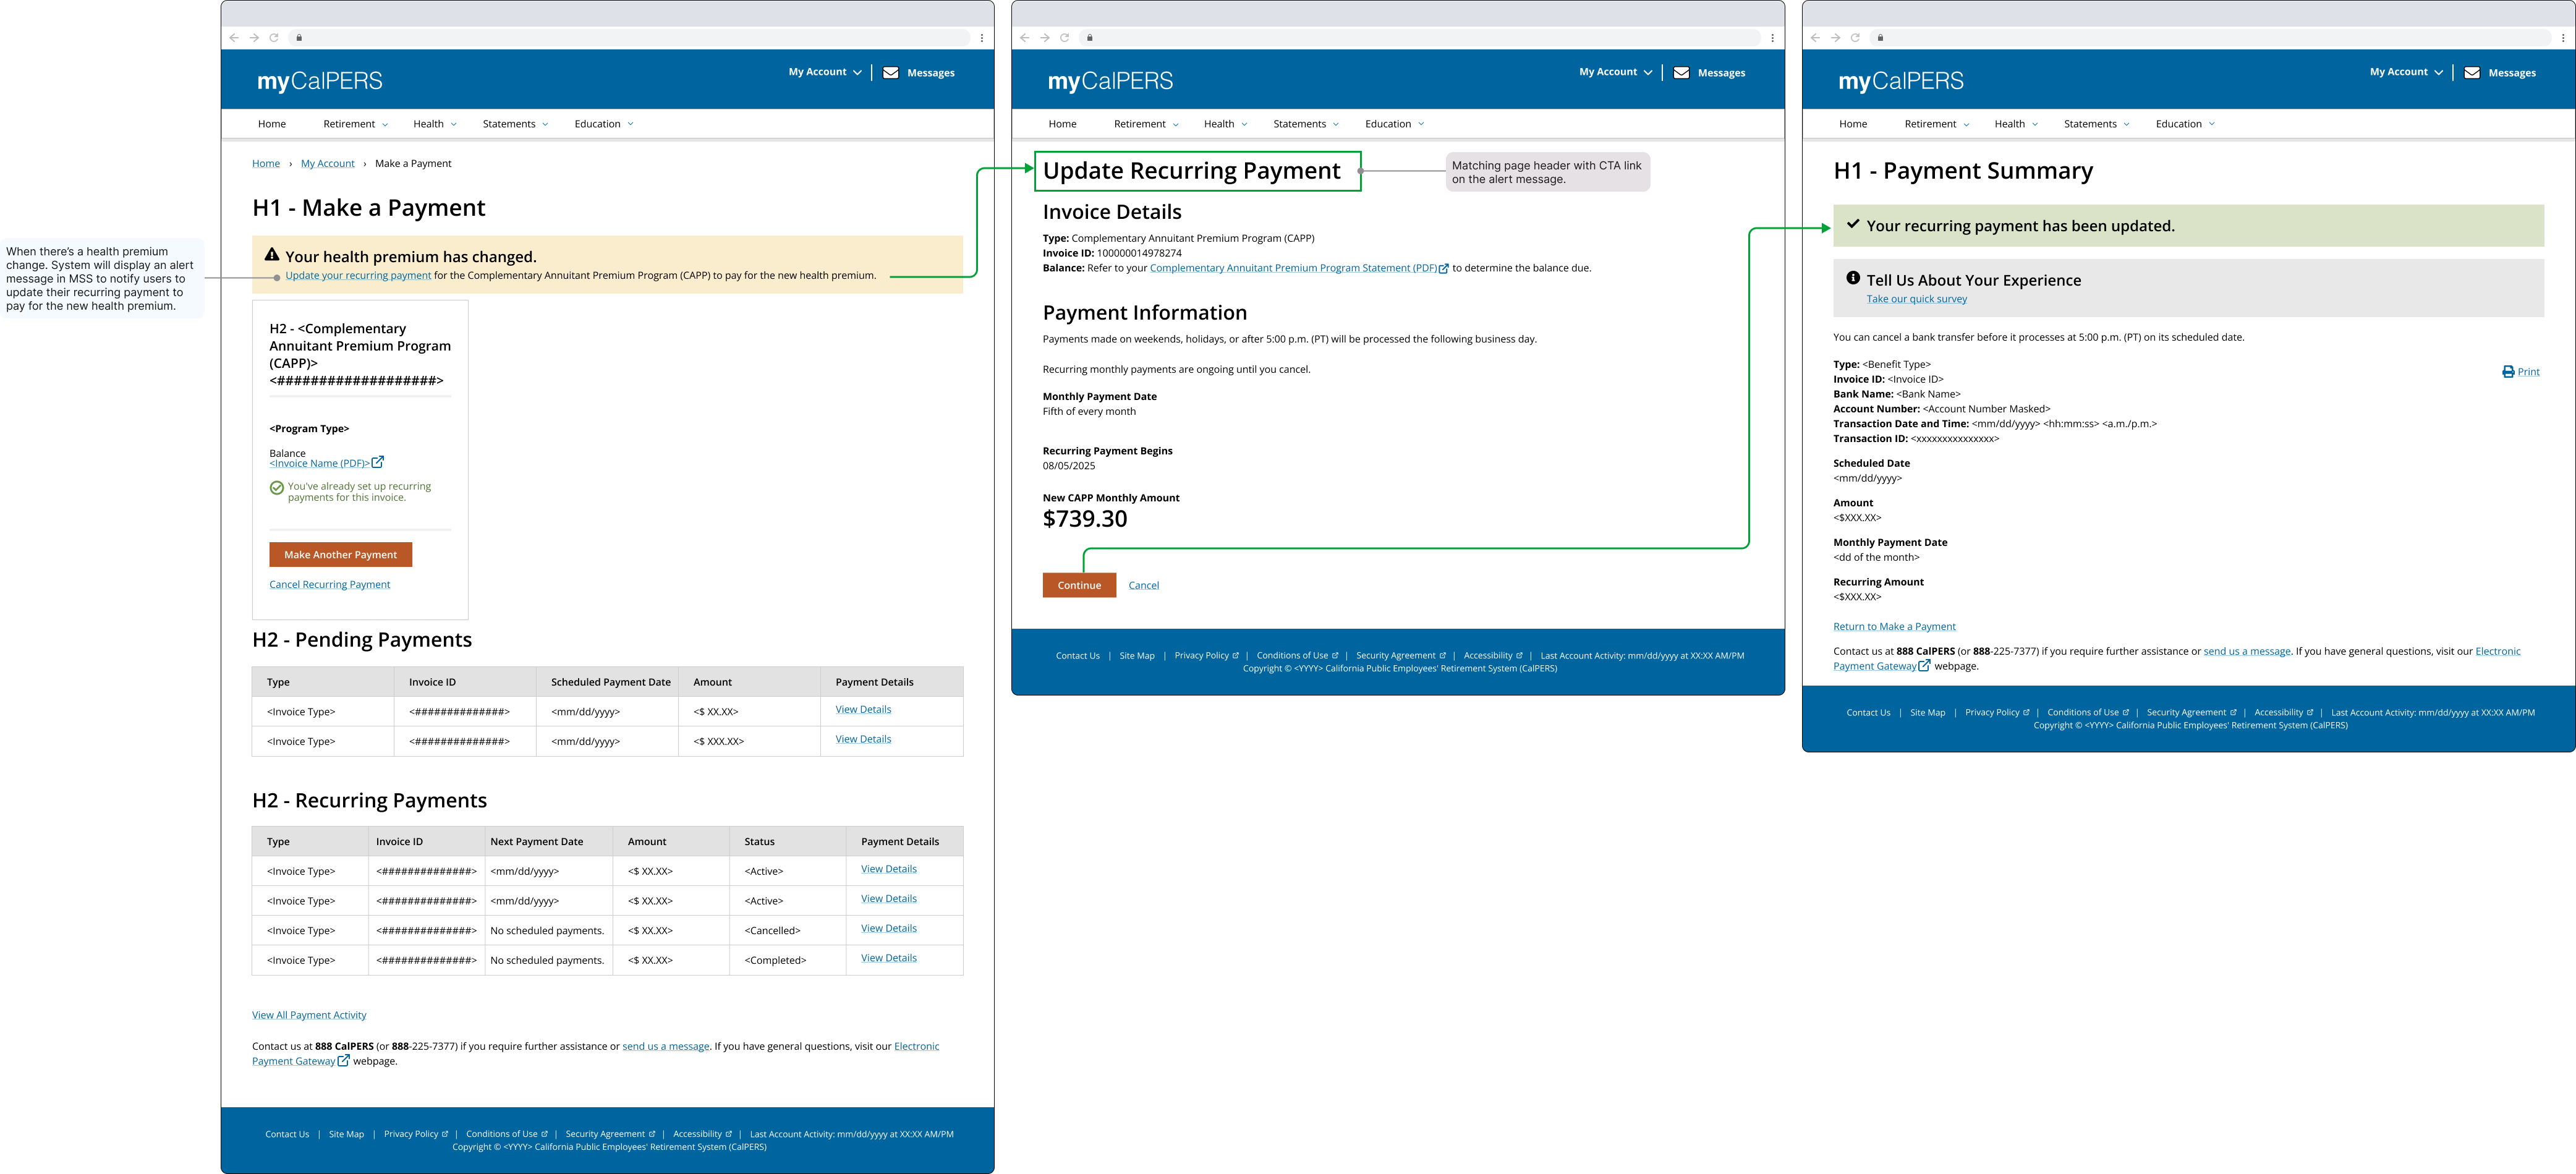Image resolution: width=2576 pixels, height=1174 pixels.
Task: Open the browser three-dot menu
Action: [x=982, y=37]
